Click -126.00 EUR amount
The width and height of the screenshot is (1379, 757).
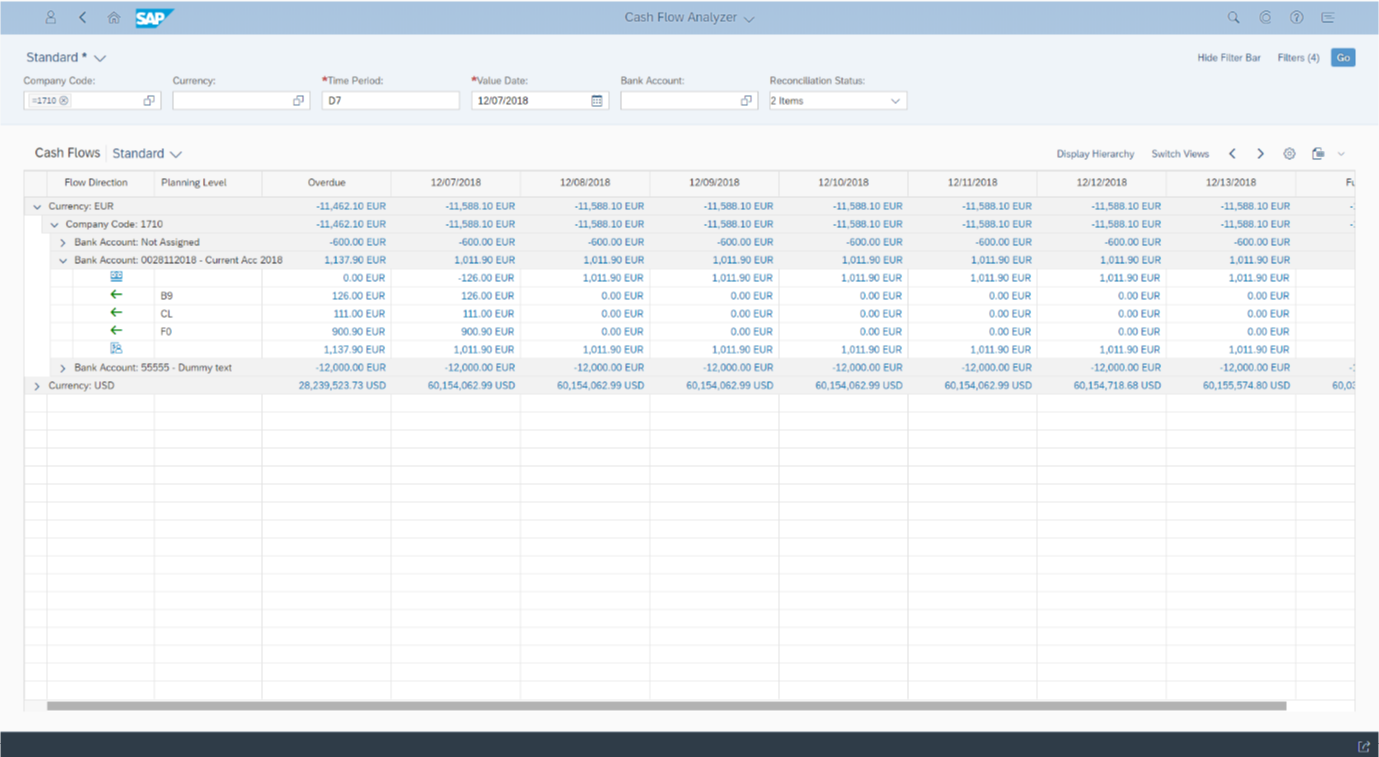click(486, 278)
